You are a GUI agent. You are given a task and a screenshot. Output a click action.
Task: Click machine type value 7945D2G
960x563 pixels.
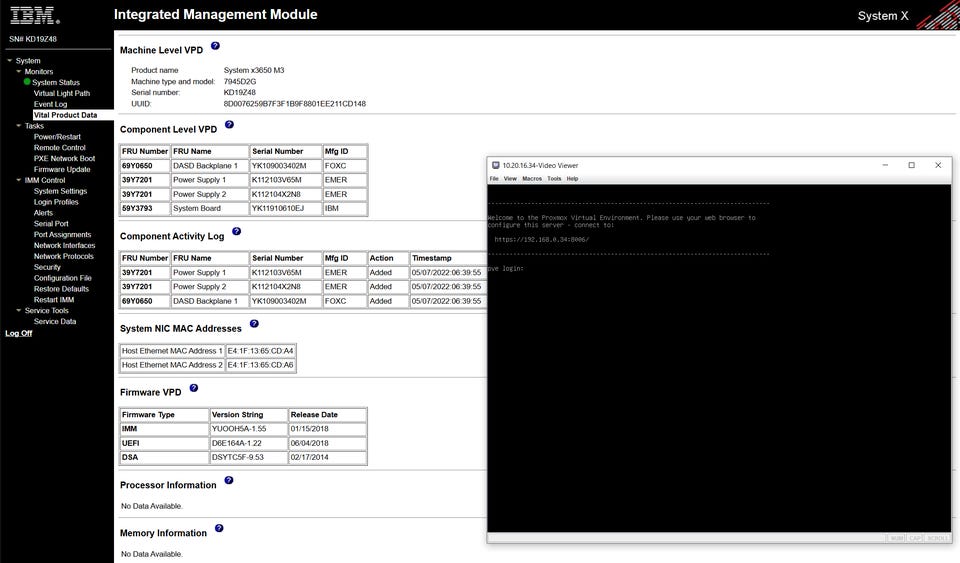[240, 81]
